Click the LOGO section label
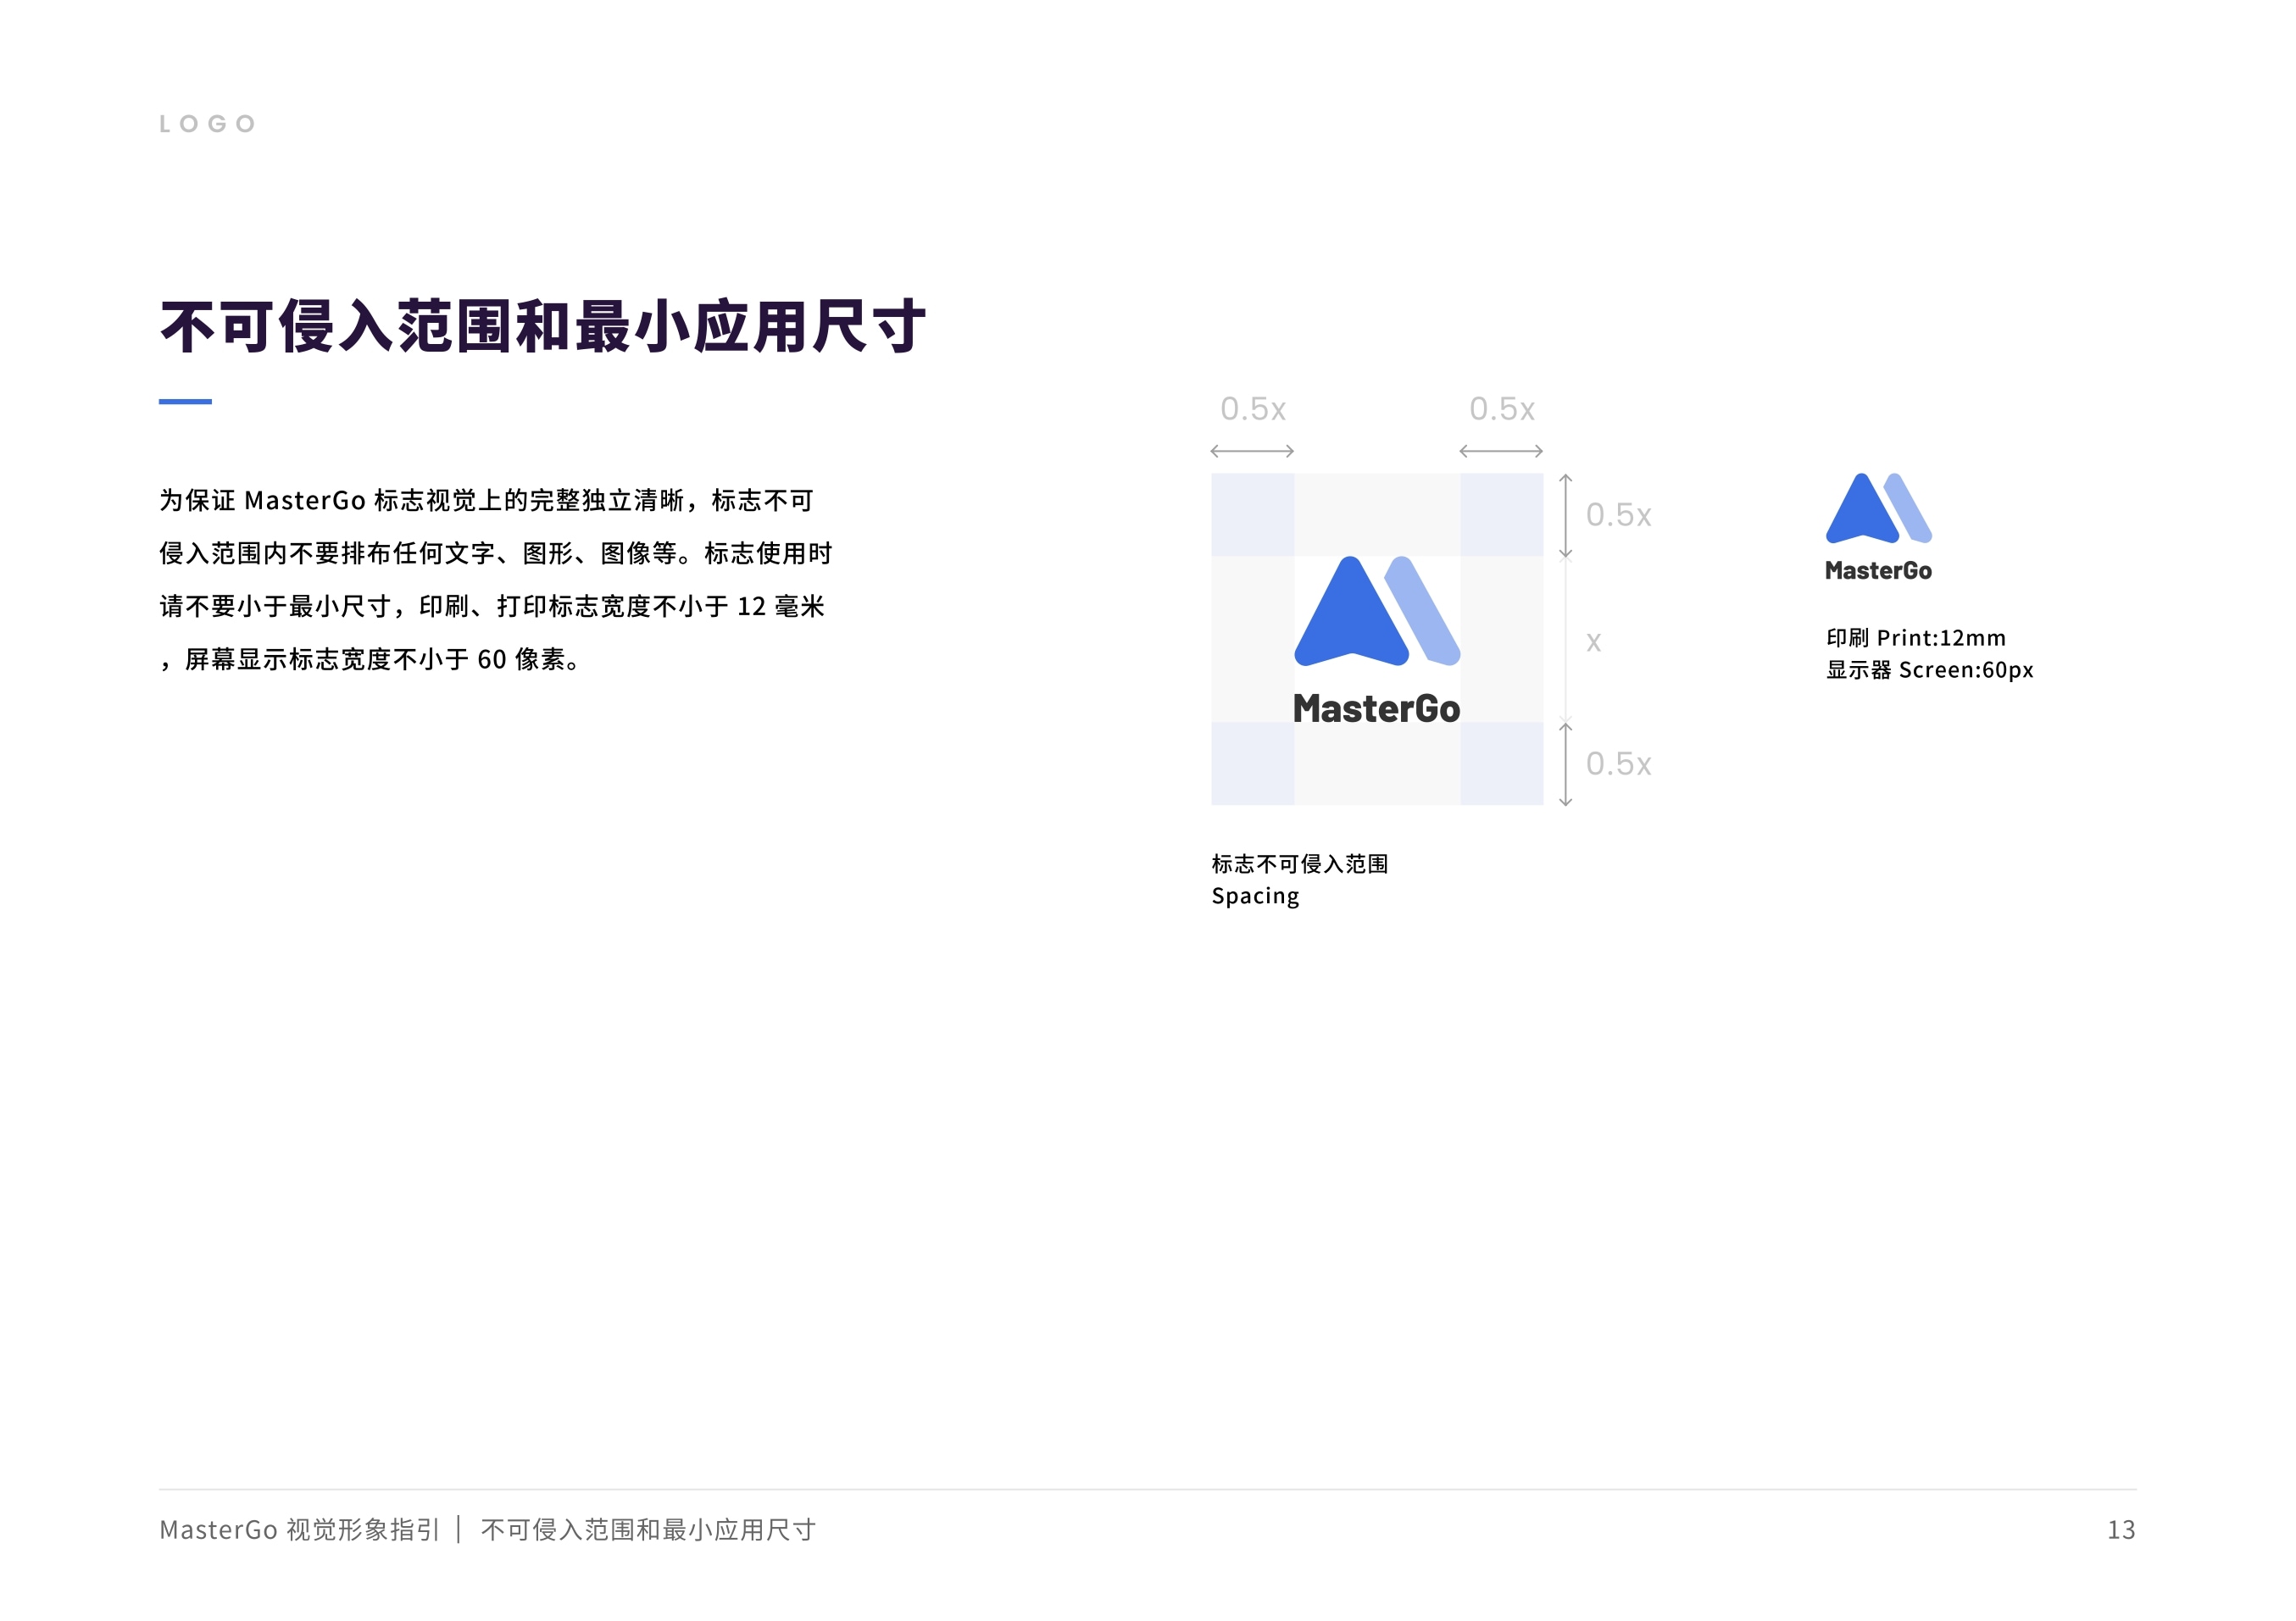The image size is (2296, 1621). (208, 124)
